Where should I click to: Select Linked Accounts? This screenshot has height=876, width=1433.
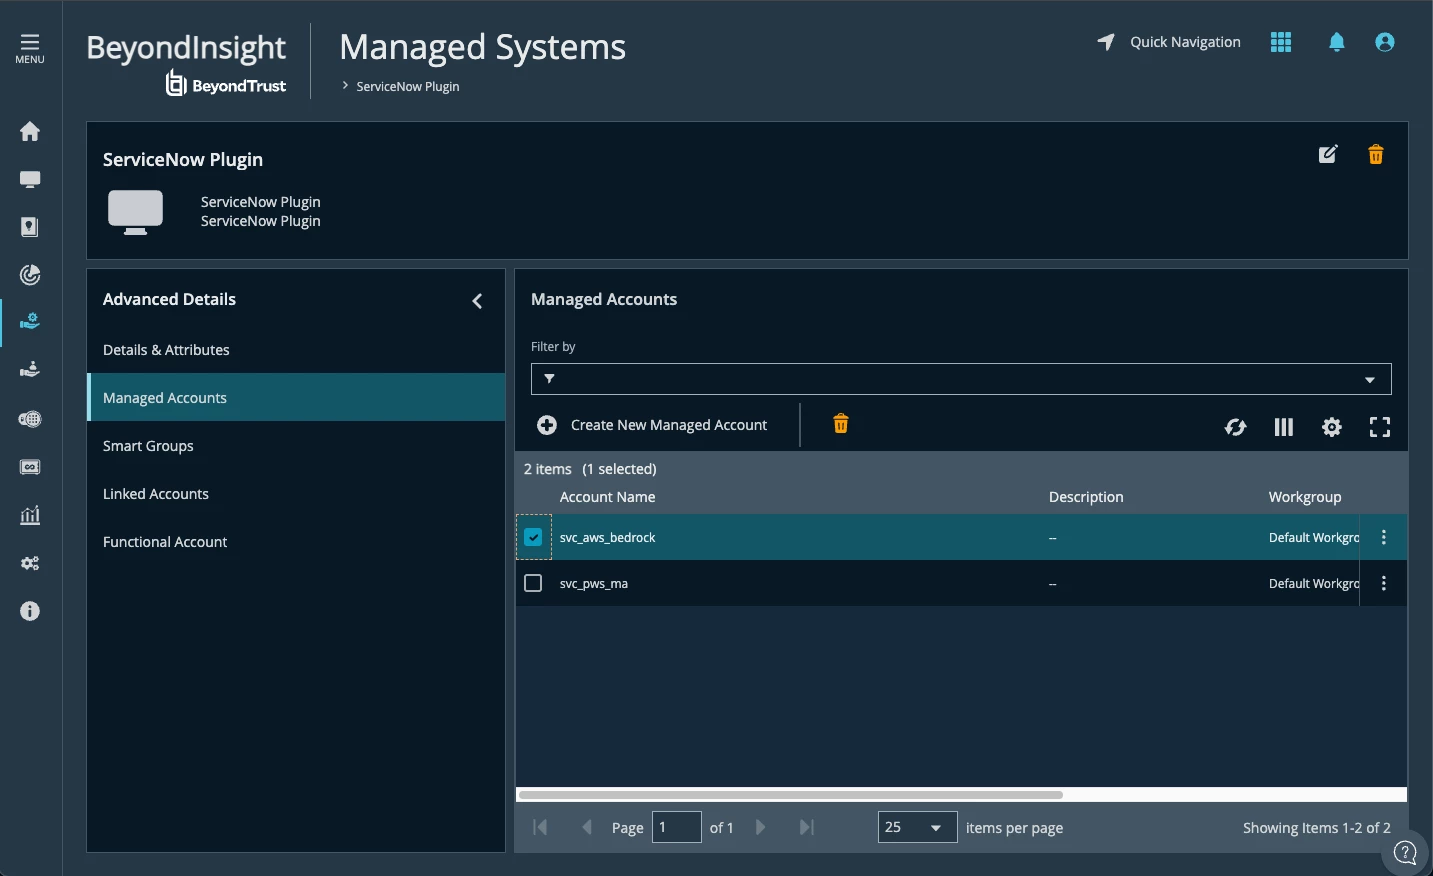click(x=296, y=494)
